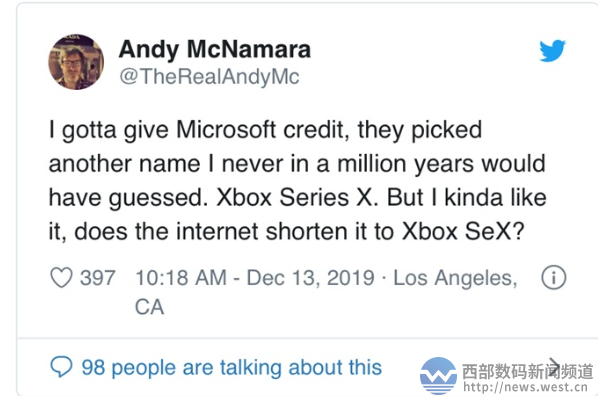Click "Xbox Series X" in the tweet text
Image resolution: width=598 pixels, height=396 pixels.
(x=294, y=198)
